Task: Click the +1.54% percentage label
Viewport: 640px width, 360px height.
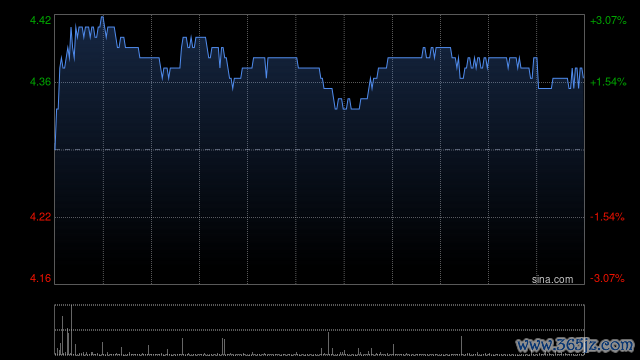Action: click(608, 82)
